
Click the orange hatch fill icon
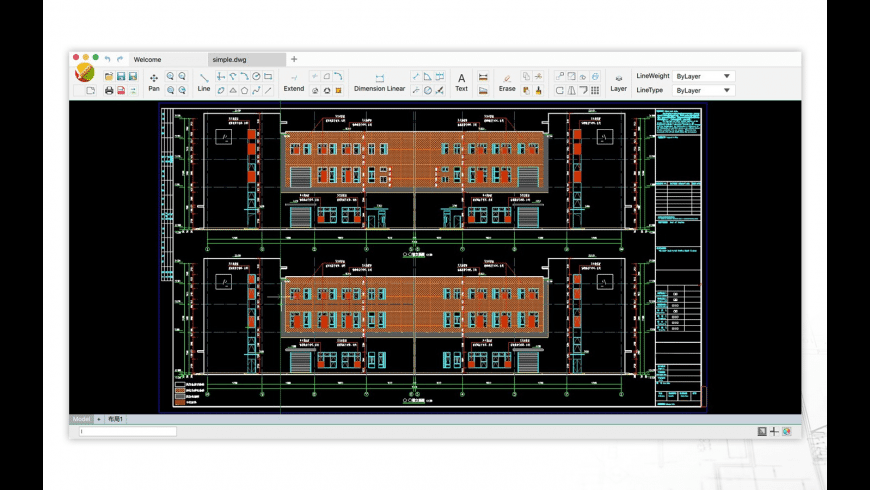coord(338,90)
